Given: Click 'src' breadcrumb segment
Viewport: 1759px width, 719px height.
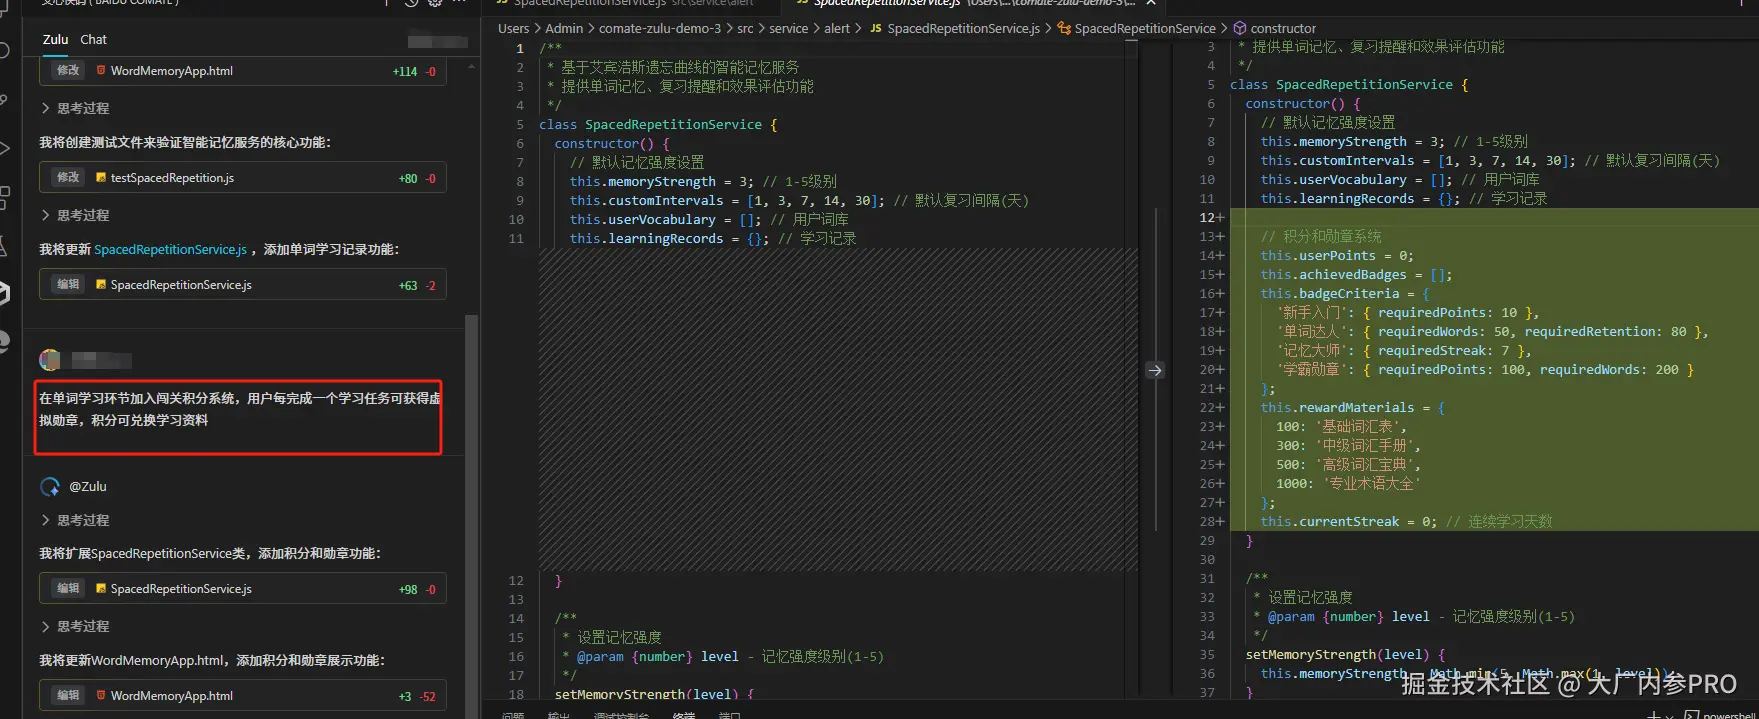Looking at the screenshot, I should 745,29.
